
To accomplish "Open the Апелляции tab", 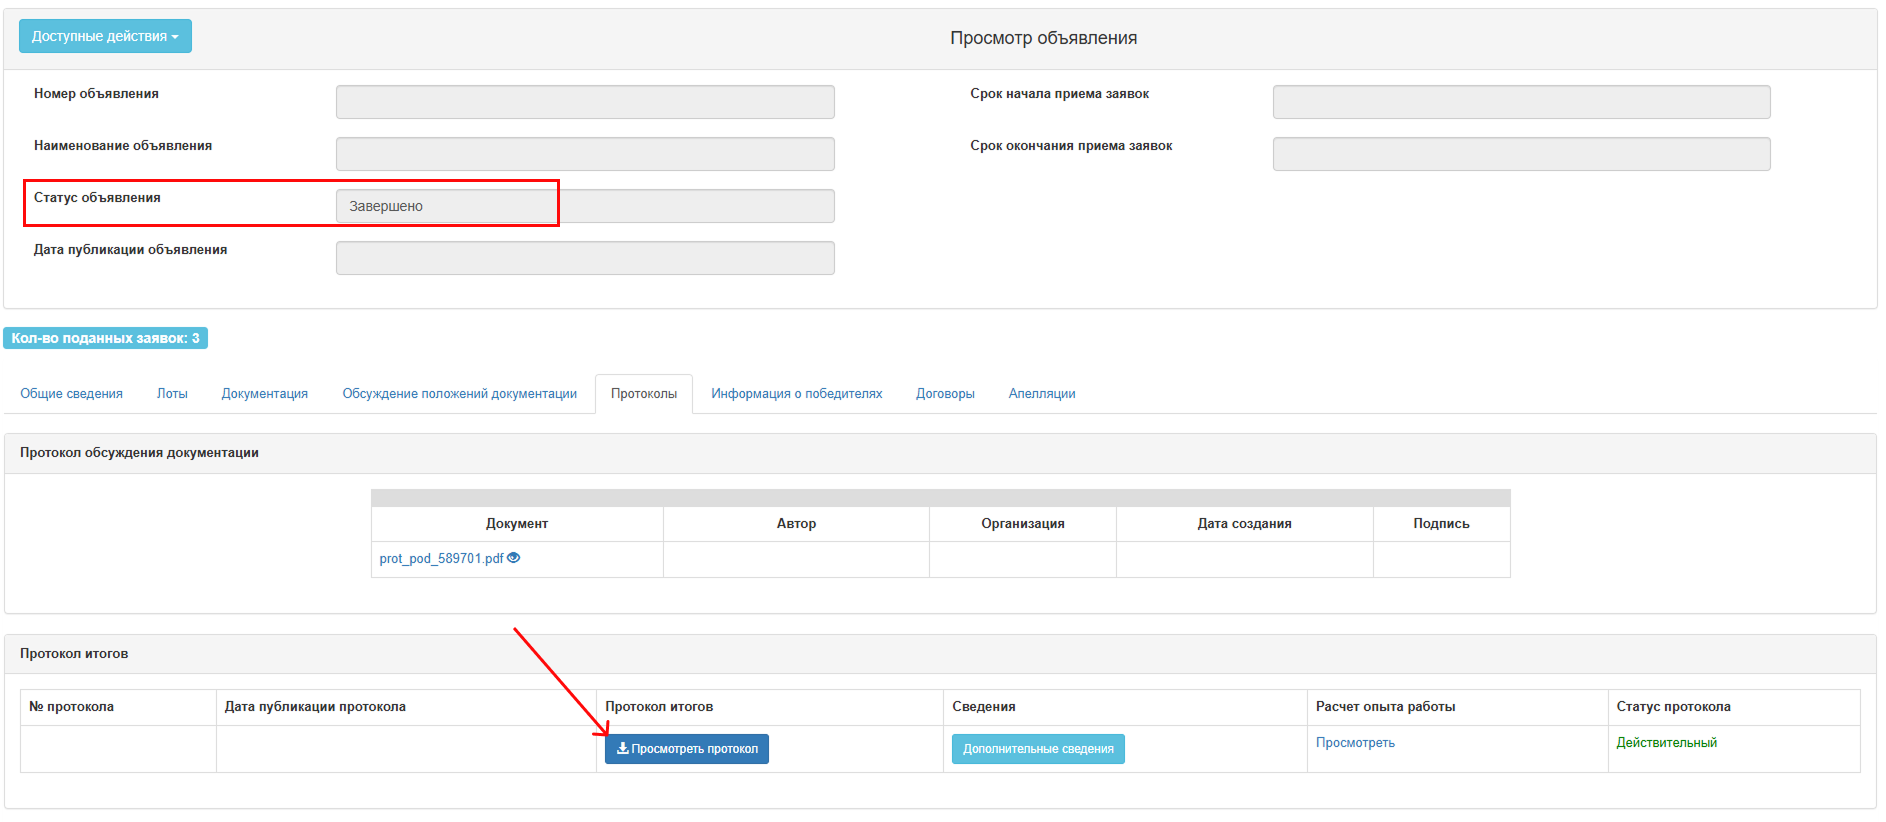I will click(x=1042, y=394).
